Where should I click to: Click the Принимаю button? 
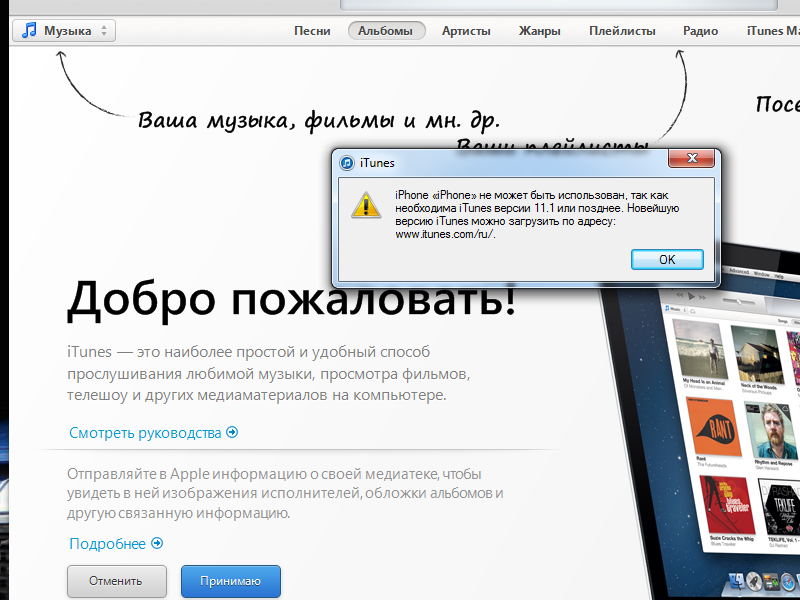[x=231, y=581]
